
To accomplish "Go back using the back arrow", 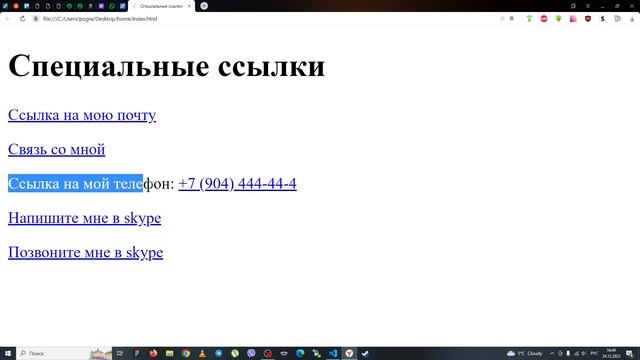I will click(x=7, y=19).
